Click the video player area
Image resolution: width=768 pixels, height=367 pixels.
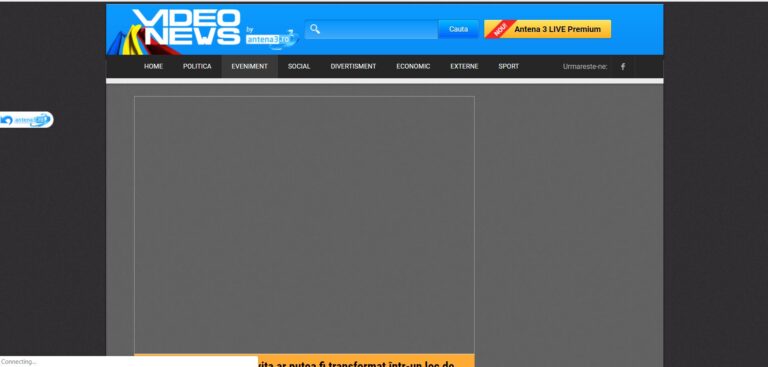304,224
